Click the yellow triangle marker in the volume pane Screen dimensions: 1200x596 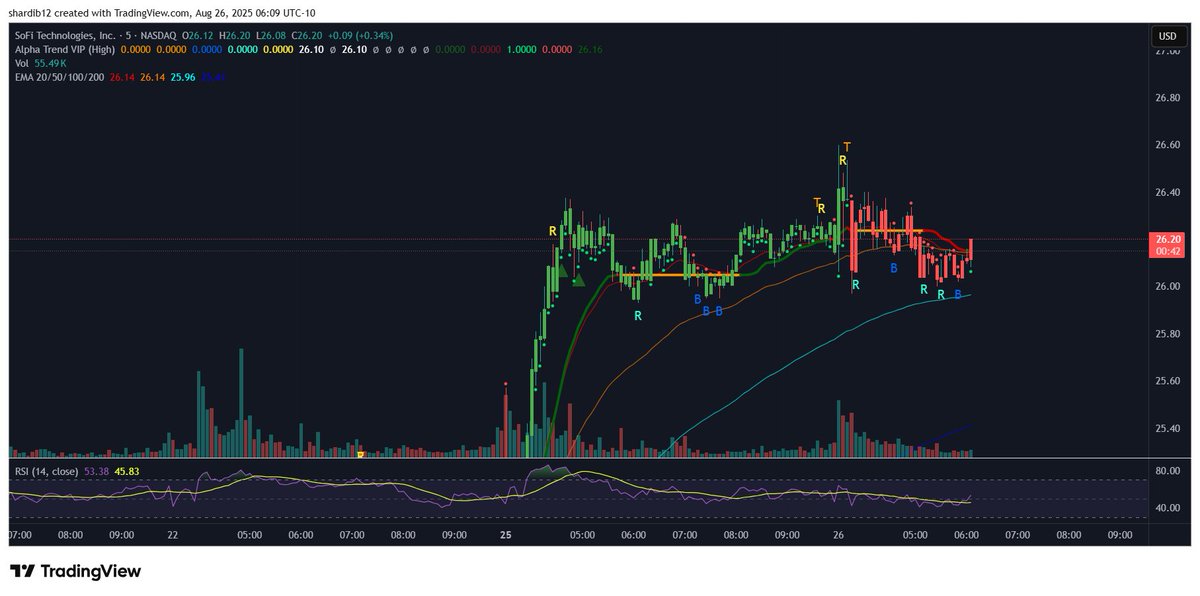pos(361,455)
